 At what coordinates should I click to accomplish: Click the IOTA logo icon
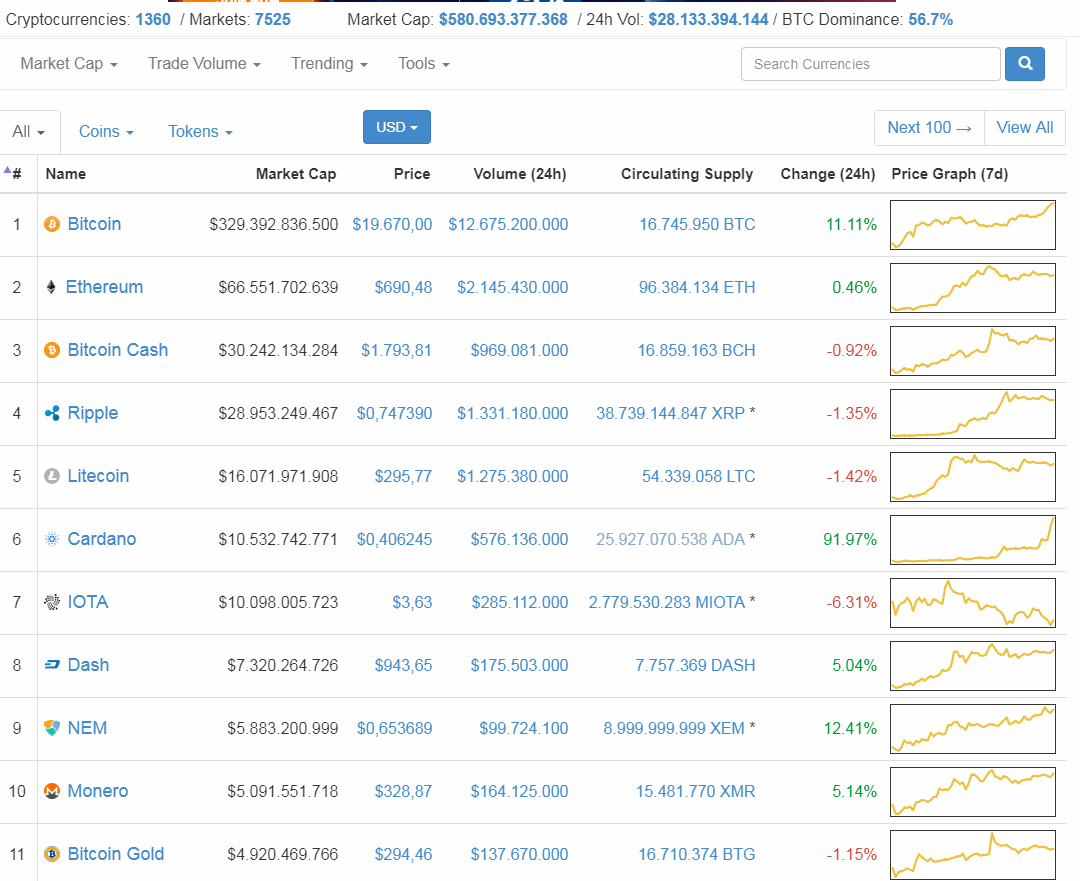(x=51, y=602)
